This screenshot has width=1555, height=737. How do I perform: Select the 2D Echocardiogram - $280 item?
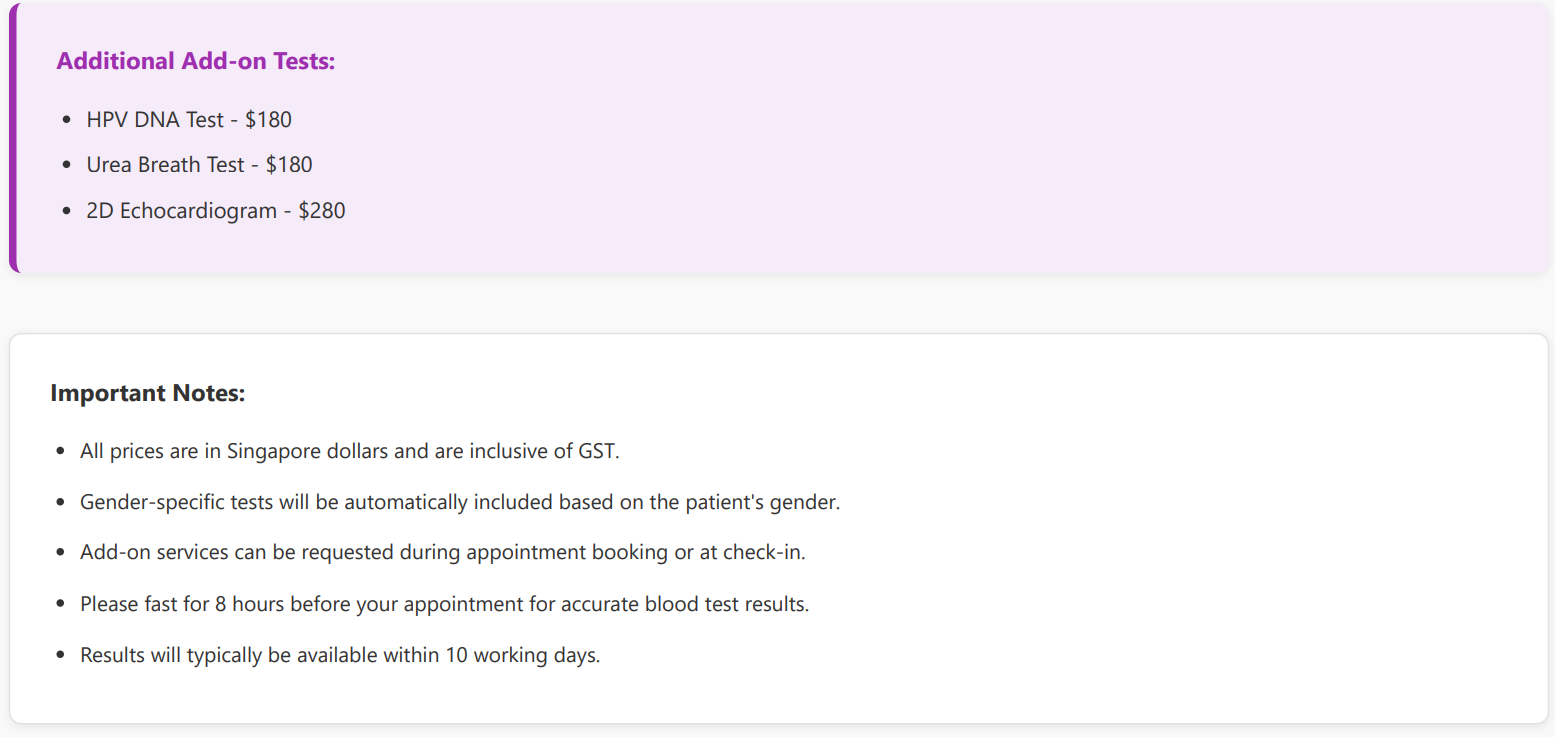coord(216,211)
